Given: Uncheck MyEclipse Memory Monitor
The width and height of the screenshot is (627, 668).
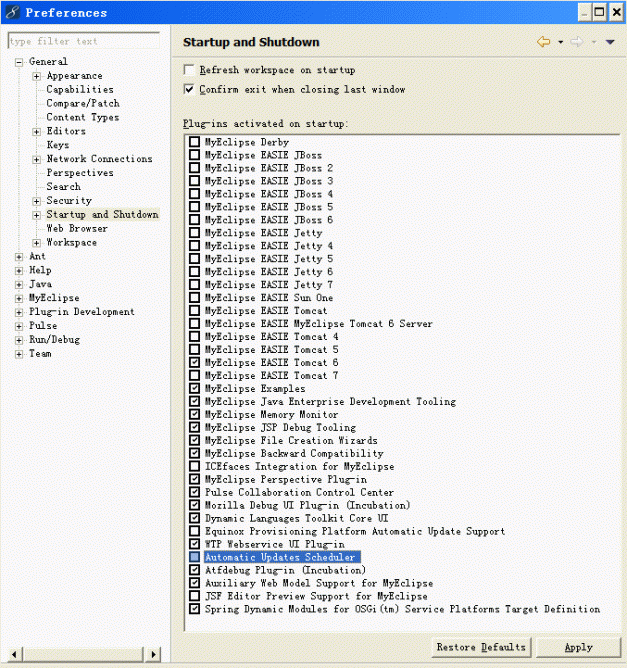Looking at the screenshot, I should (x=194, y=414).
